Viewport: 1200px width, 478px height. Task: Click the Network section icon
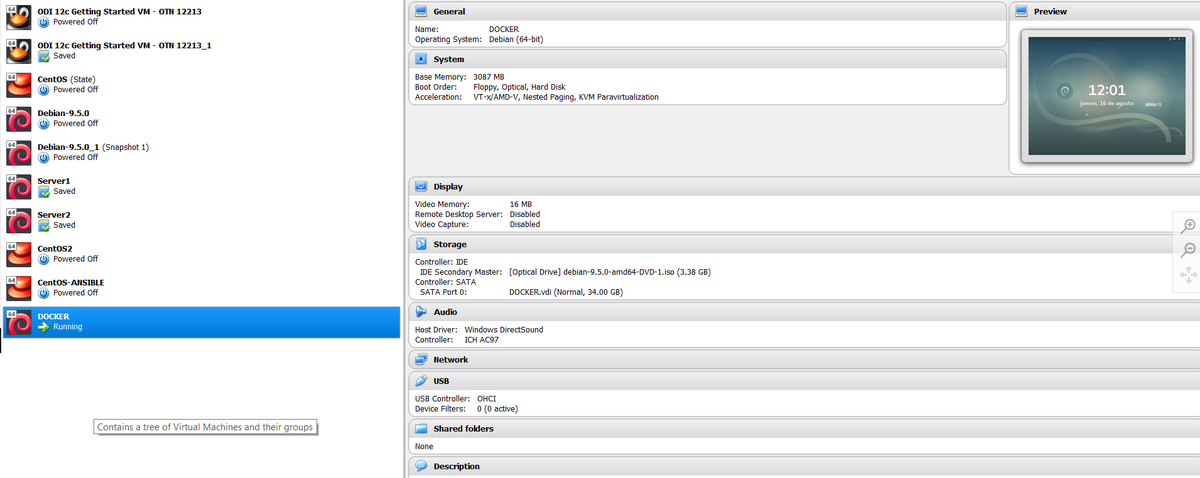coord(421,359)
